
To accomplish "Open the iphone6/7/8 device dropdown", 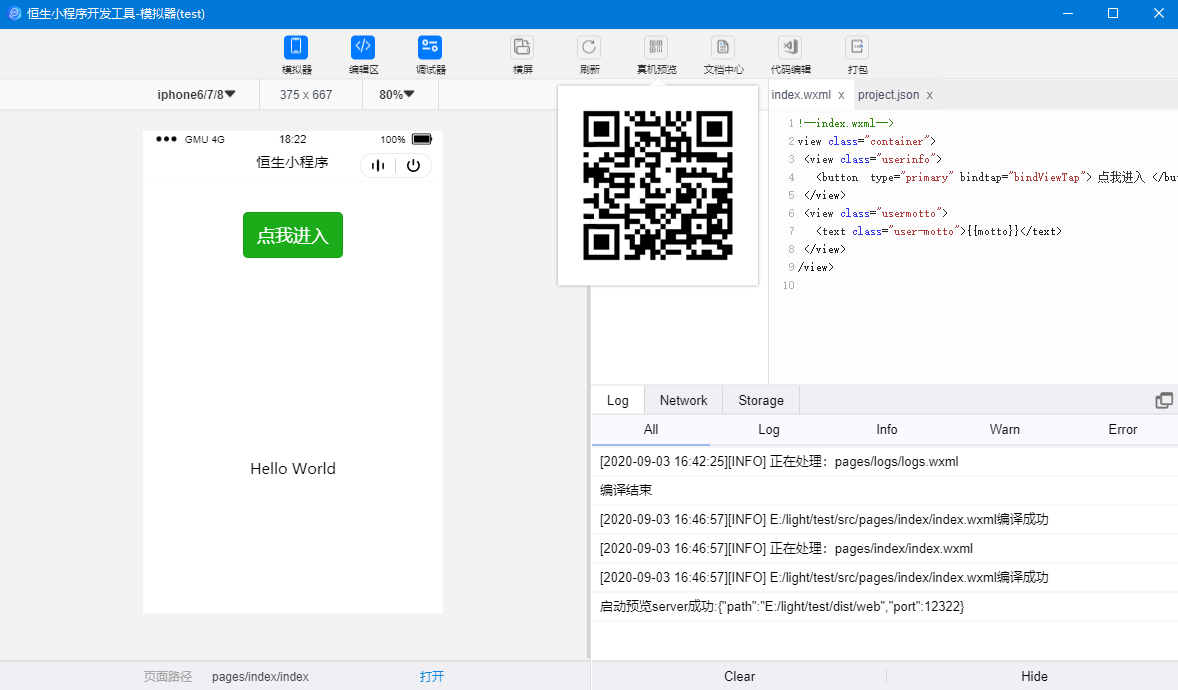I will pos(196,95).
